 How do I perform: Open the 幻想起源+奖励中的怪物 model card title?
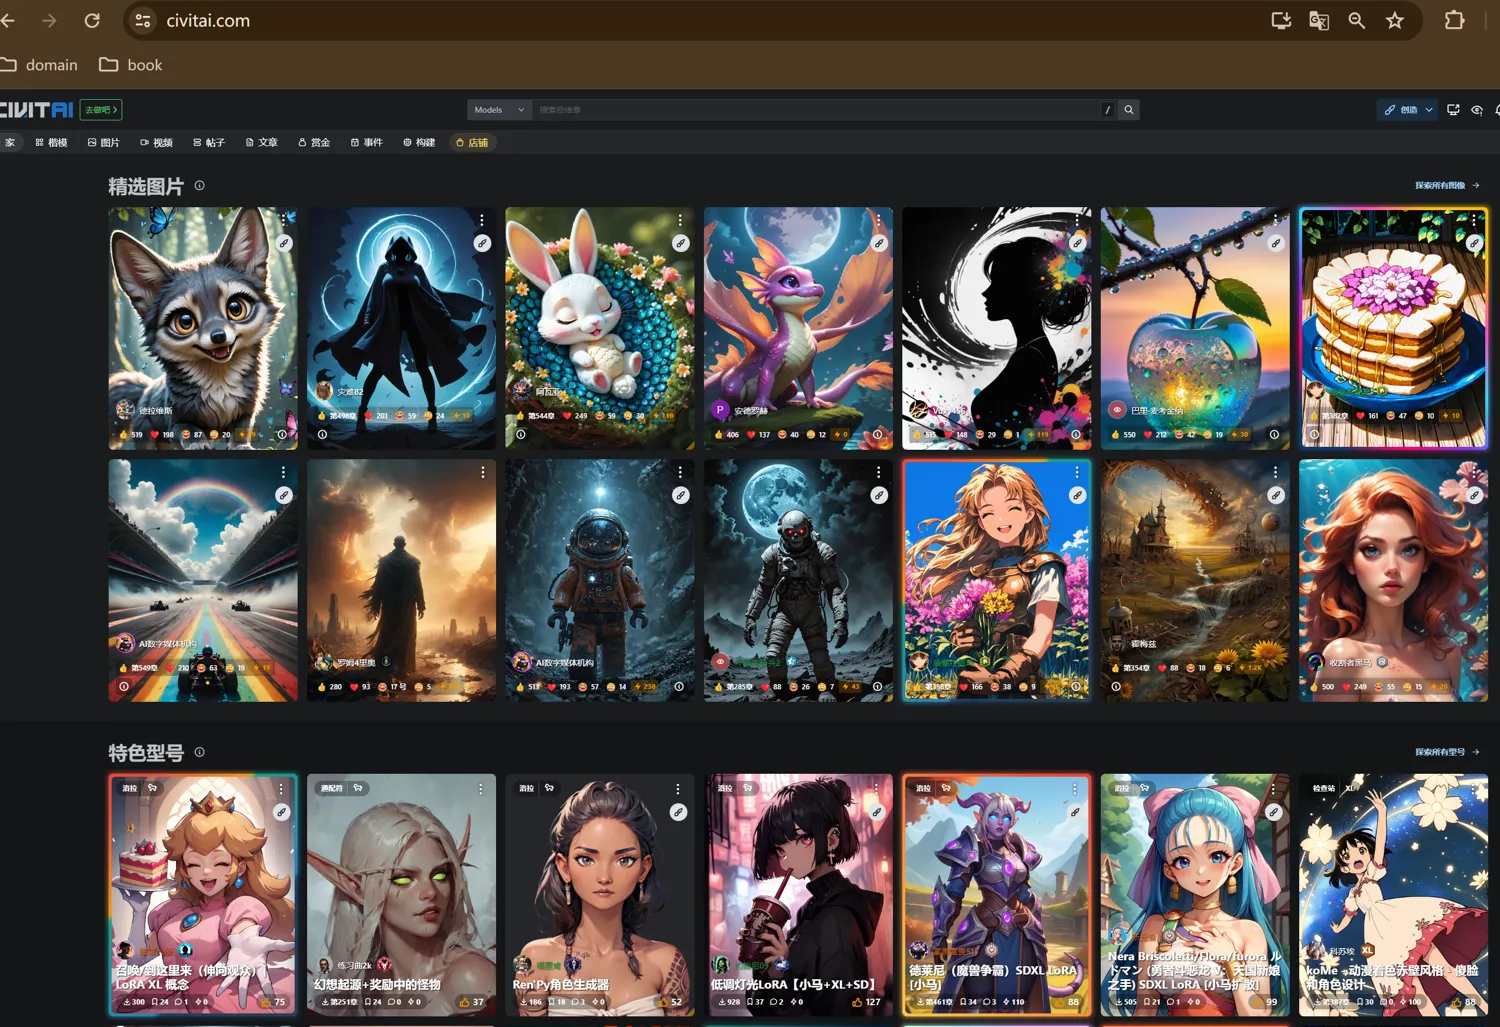point(377,985)
